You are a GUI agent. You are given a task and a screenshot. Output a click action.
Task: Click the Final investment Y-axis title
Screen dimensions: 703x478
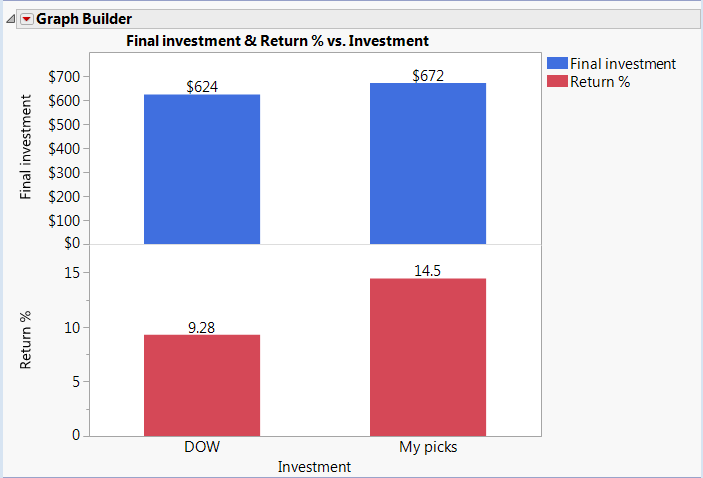[25, 147]
